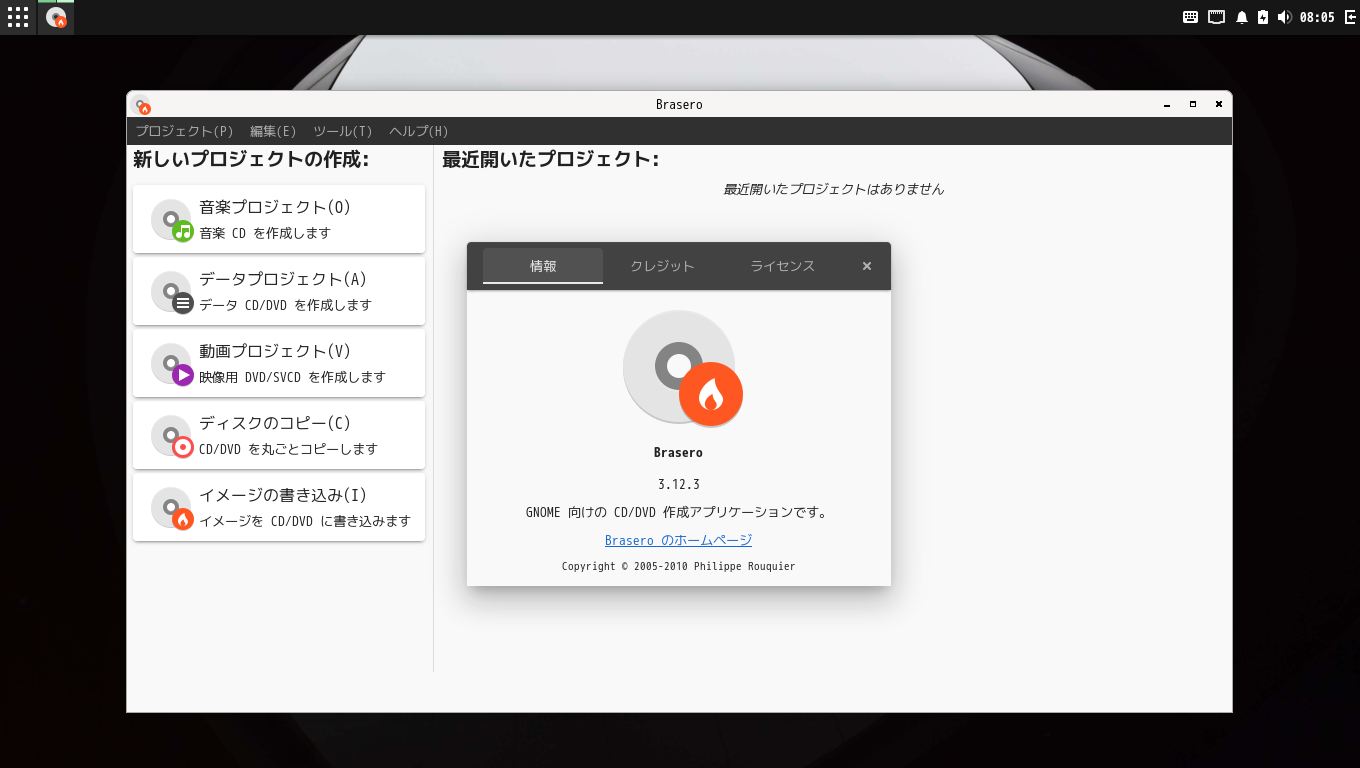Click the 新しいプロジェクトの作成 heading
Image resolution: width=1360 pixels, height=768 pixels.
tap(251, 159)
